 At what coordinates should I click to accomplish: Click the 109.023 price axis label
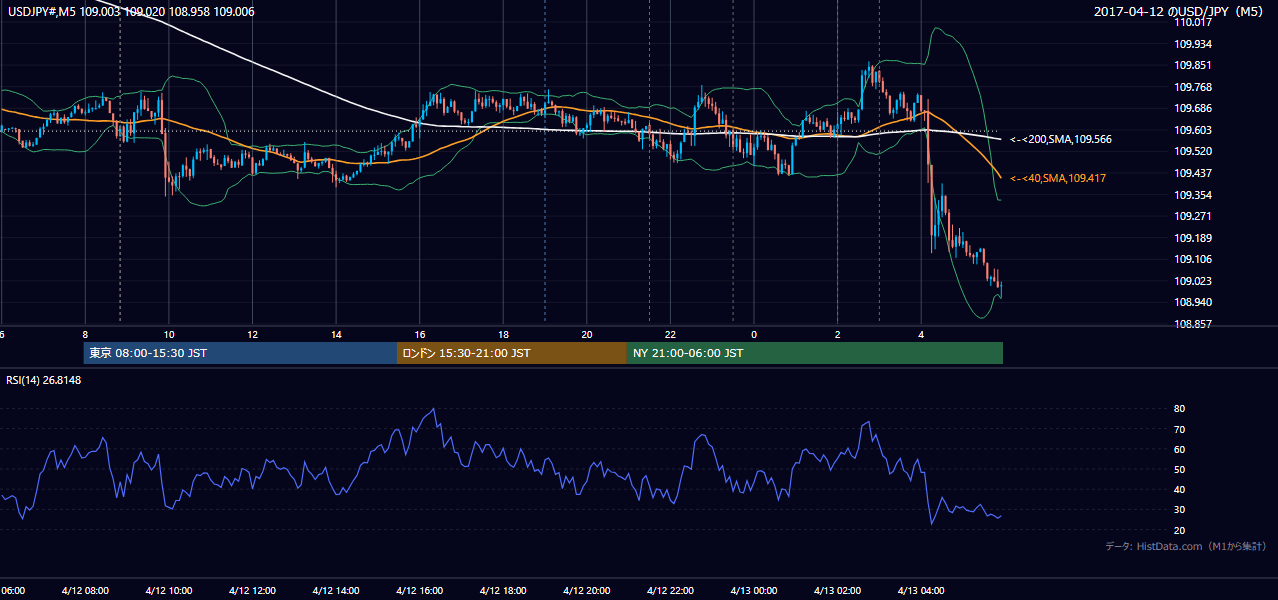[1195, 281]
